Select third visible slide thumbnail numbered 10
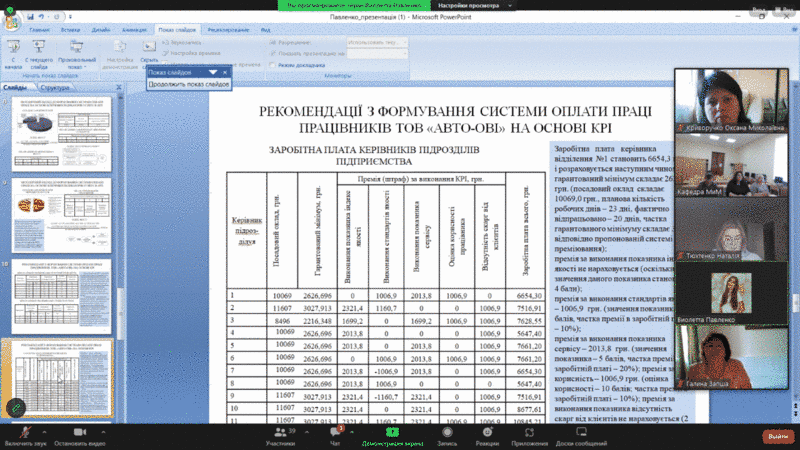Viewport: 800px width, 450px height. 62,297
